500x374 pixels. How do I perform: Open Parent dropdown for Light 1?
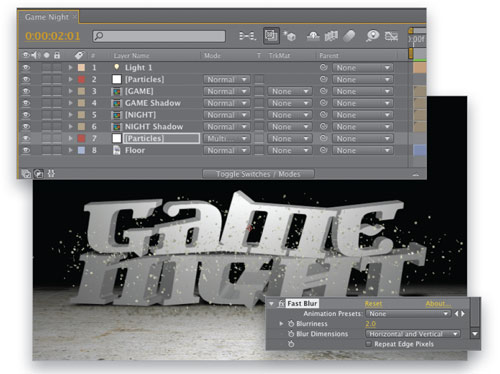[363, 68]
